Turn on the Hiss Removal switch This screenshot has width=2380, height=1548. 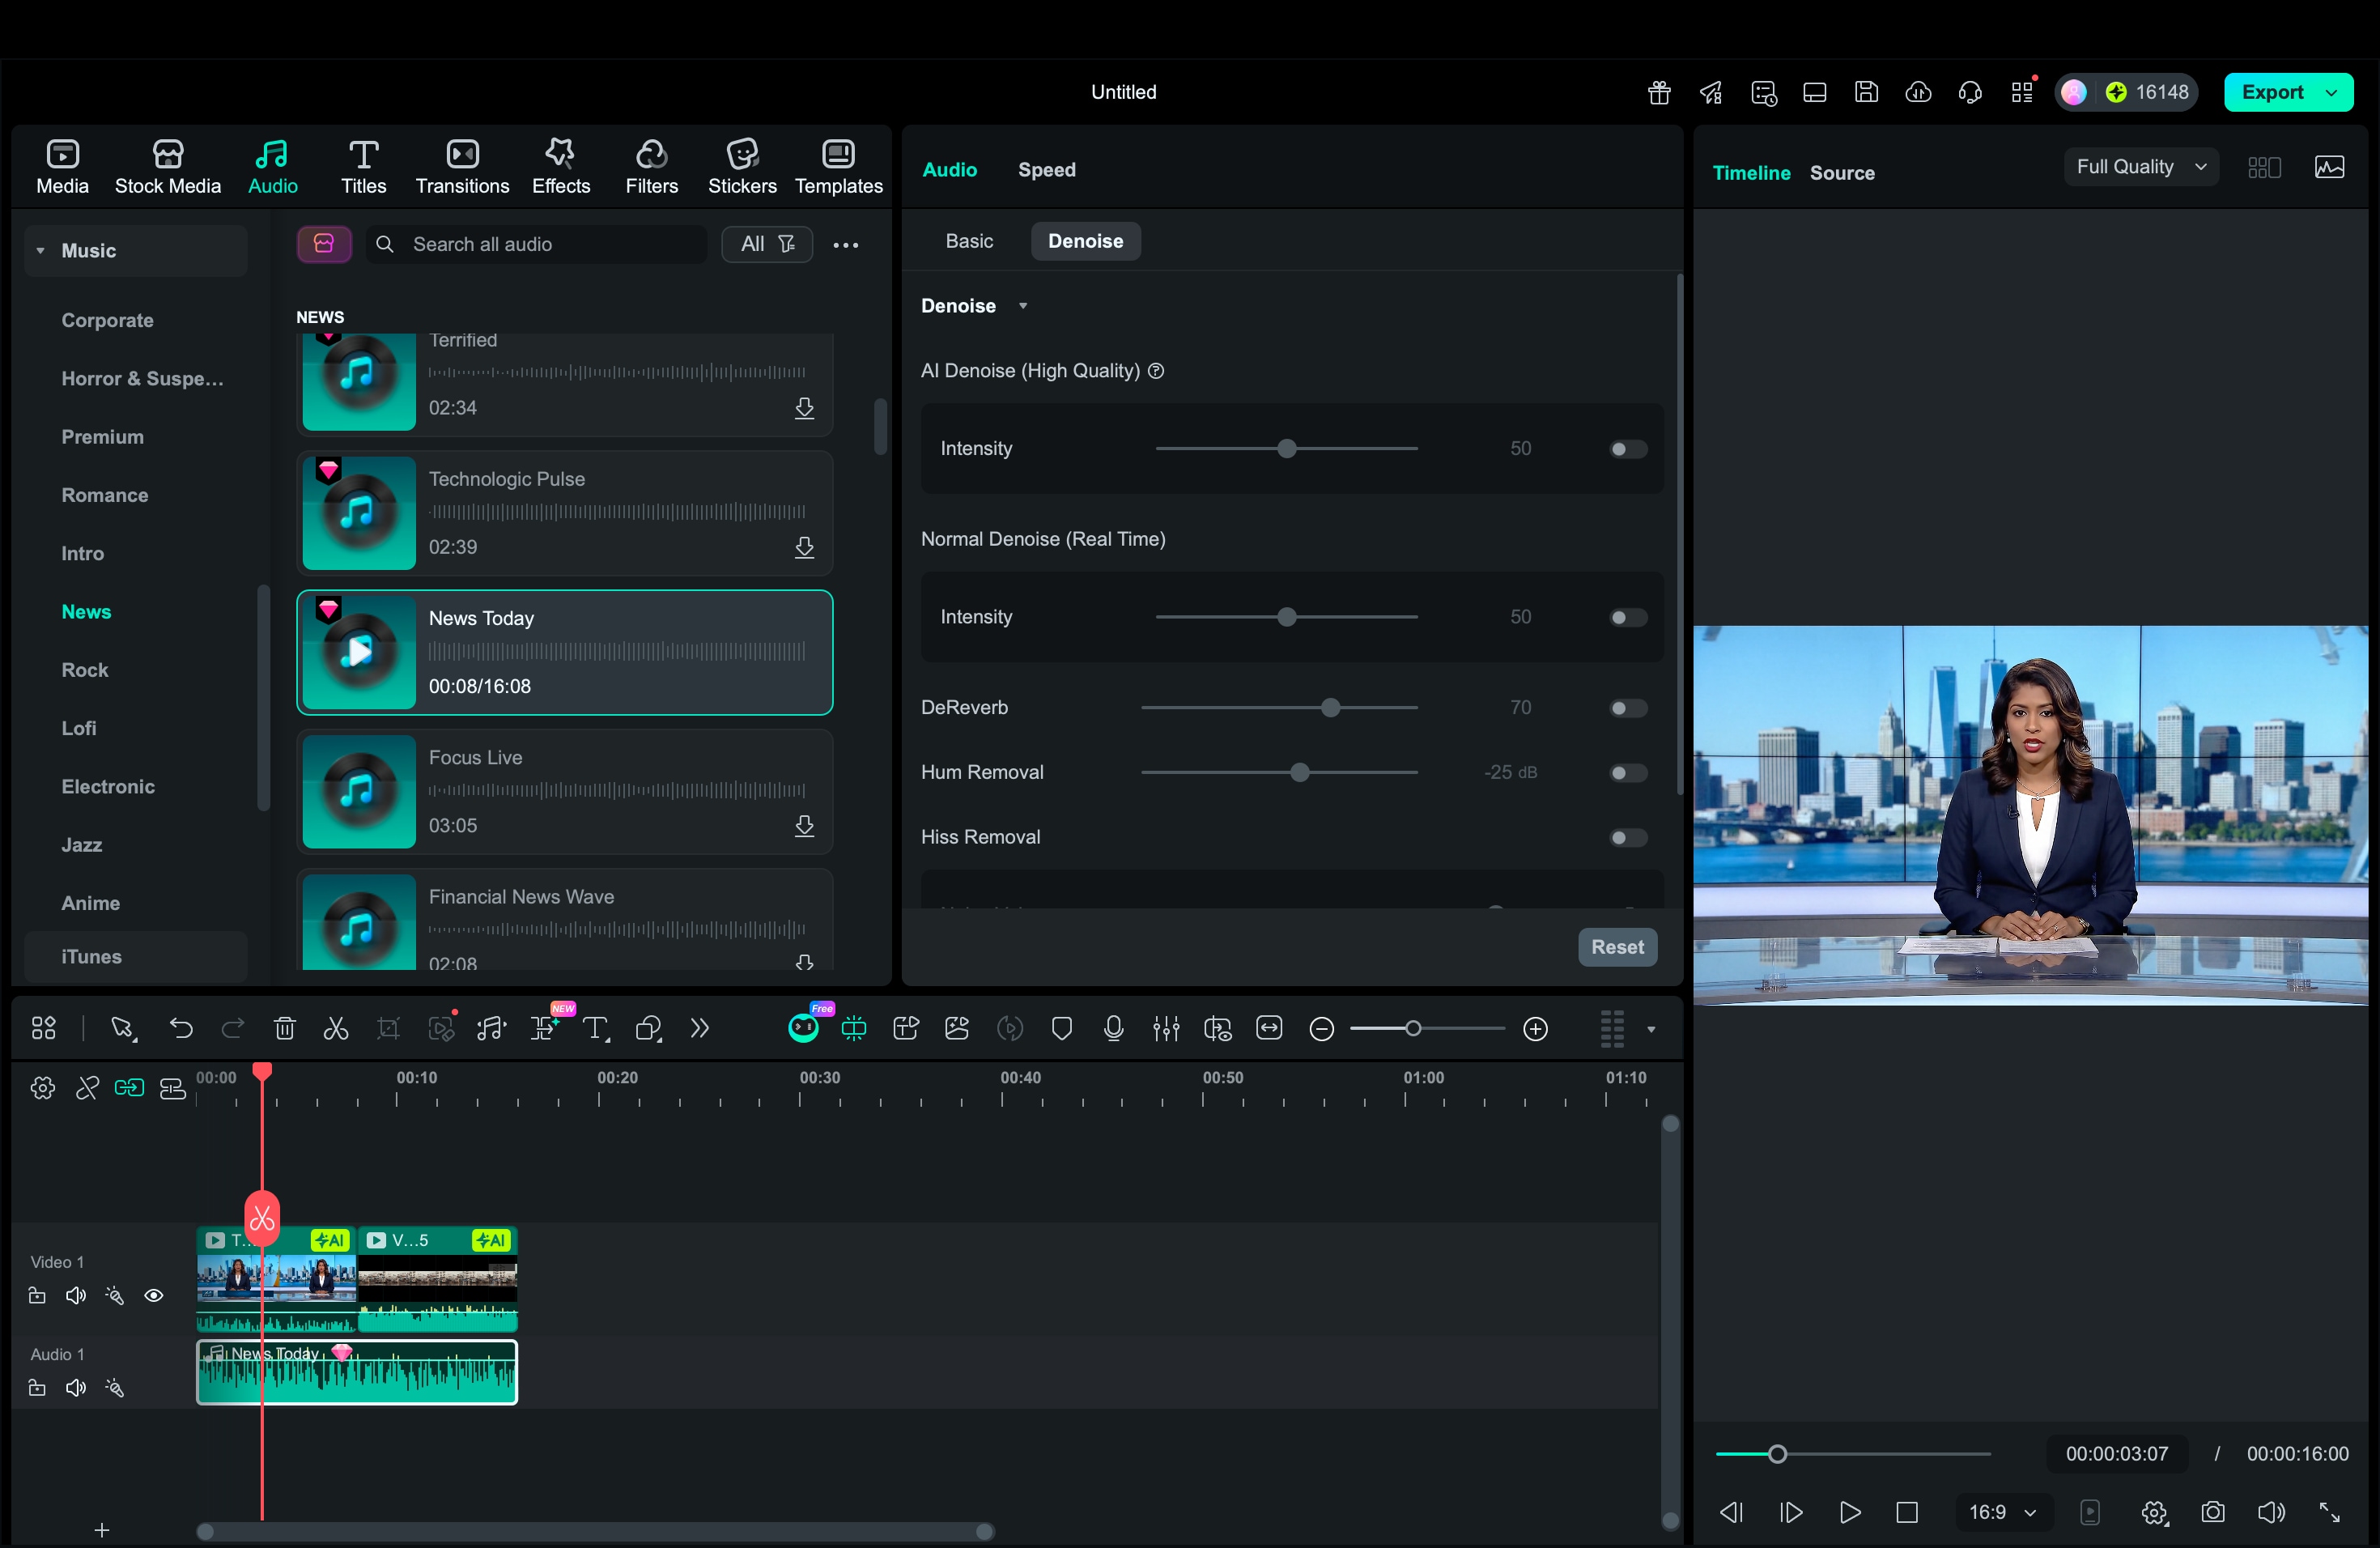click(x=1627, y=837)
